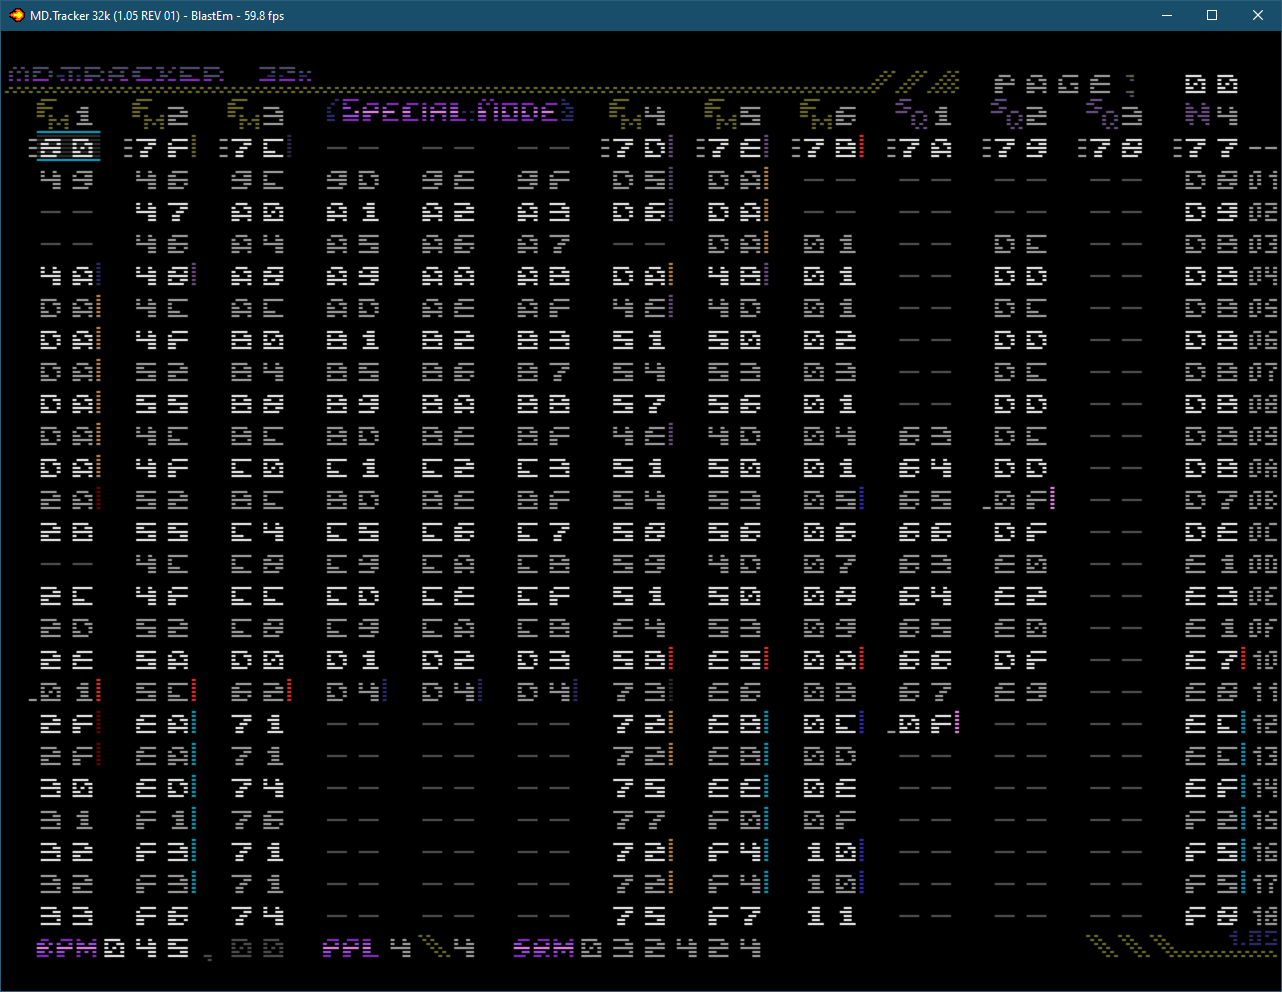Select pattern cell 7F under FM2

[x=164, y=148]
